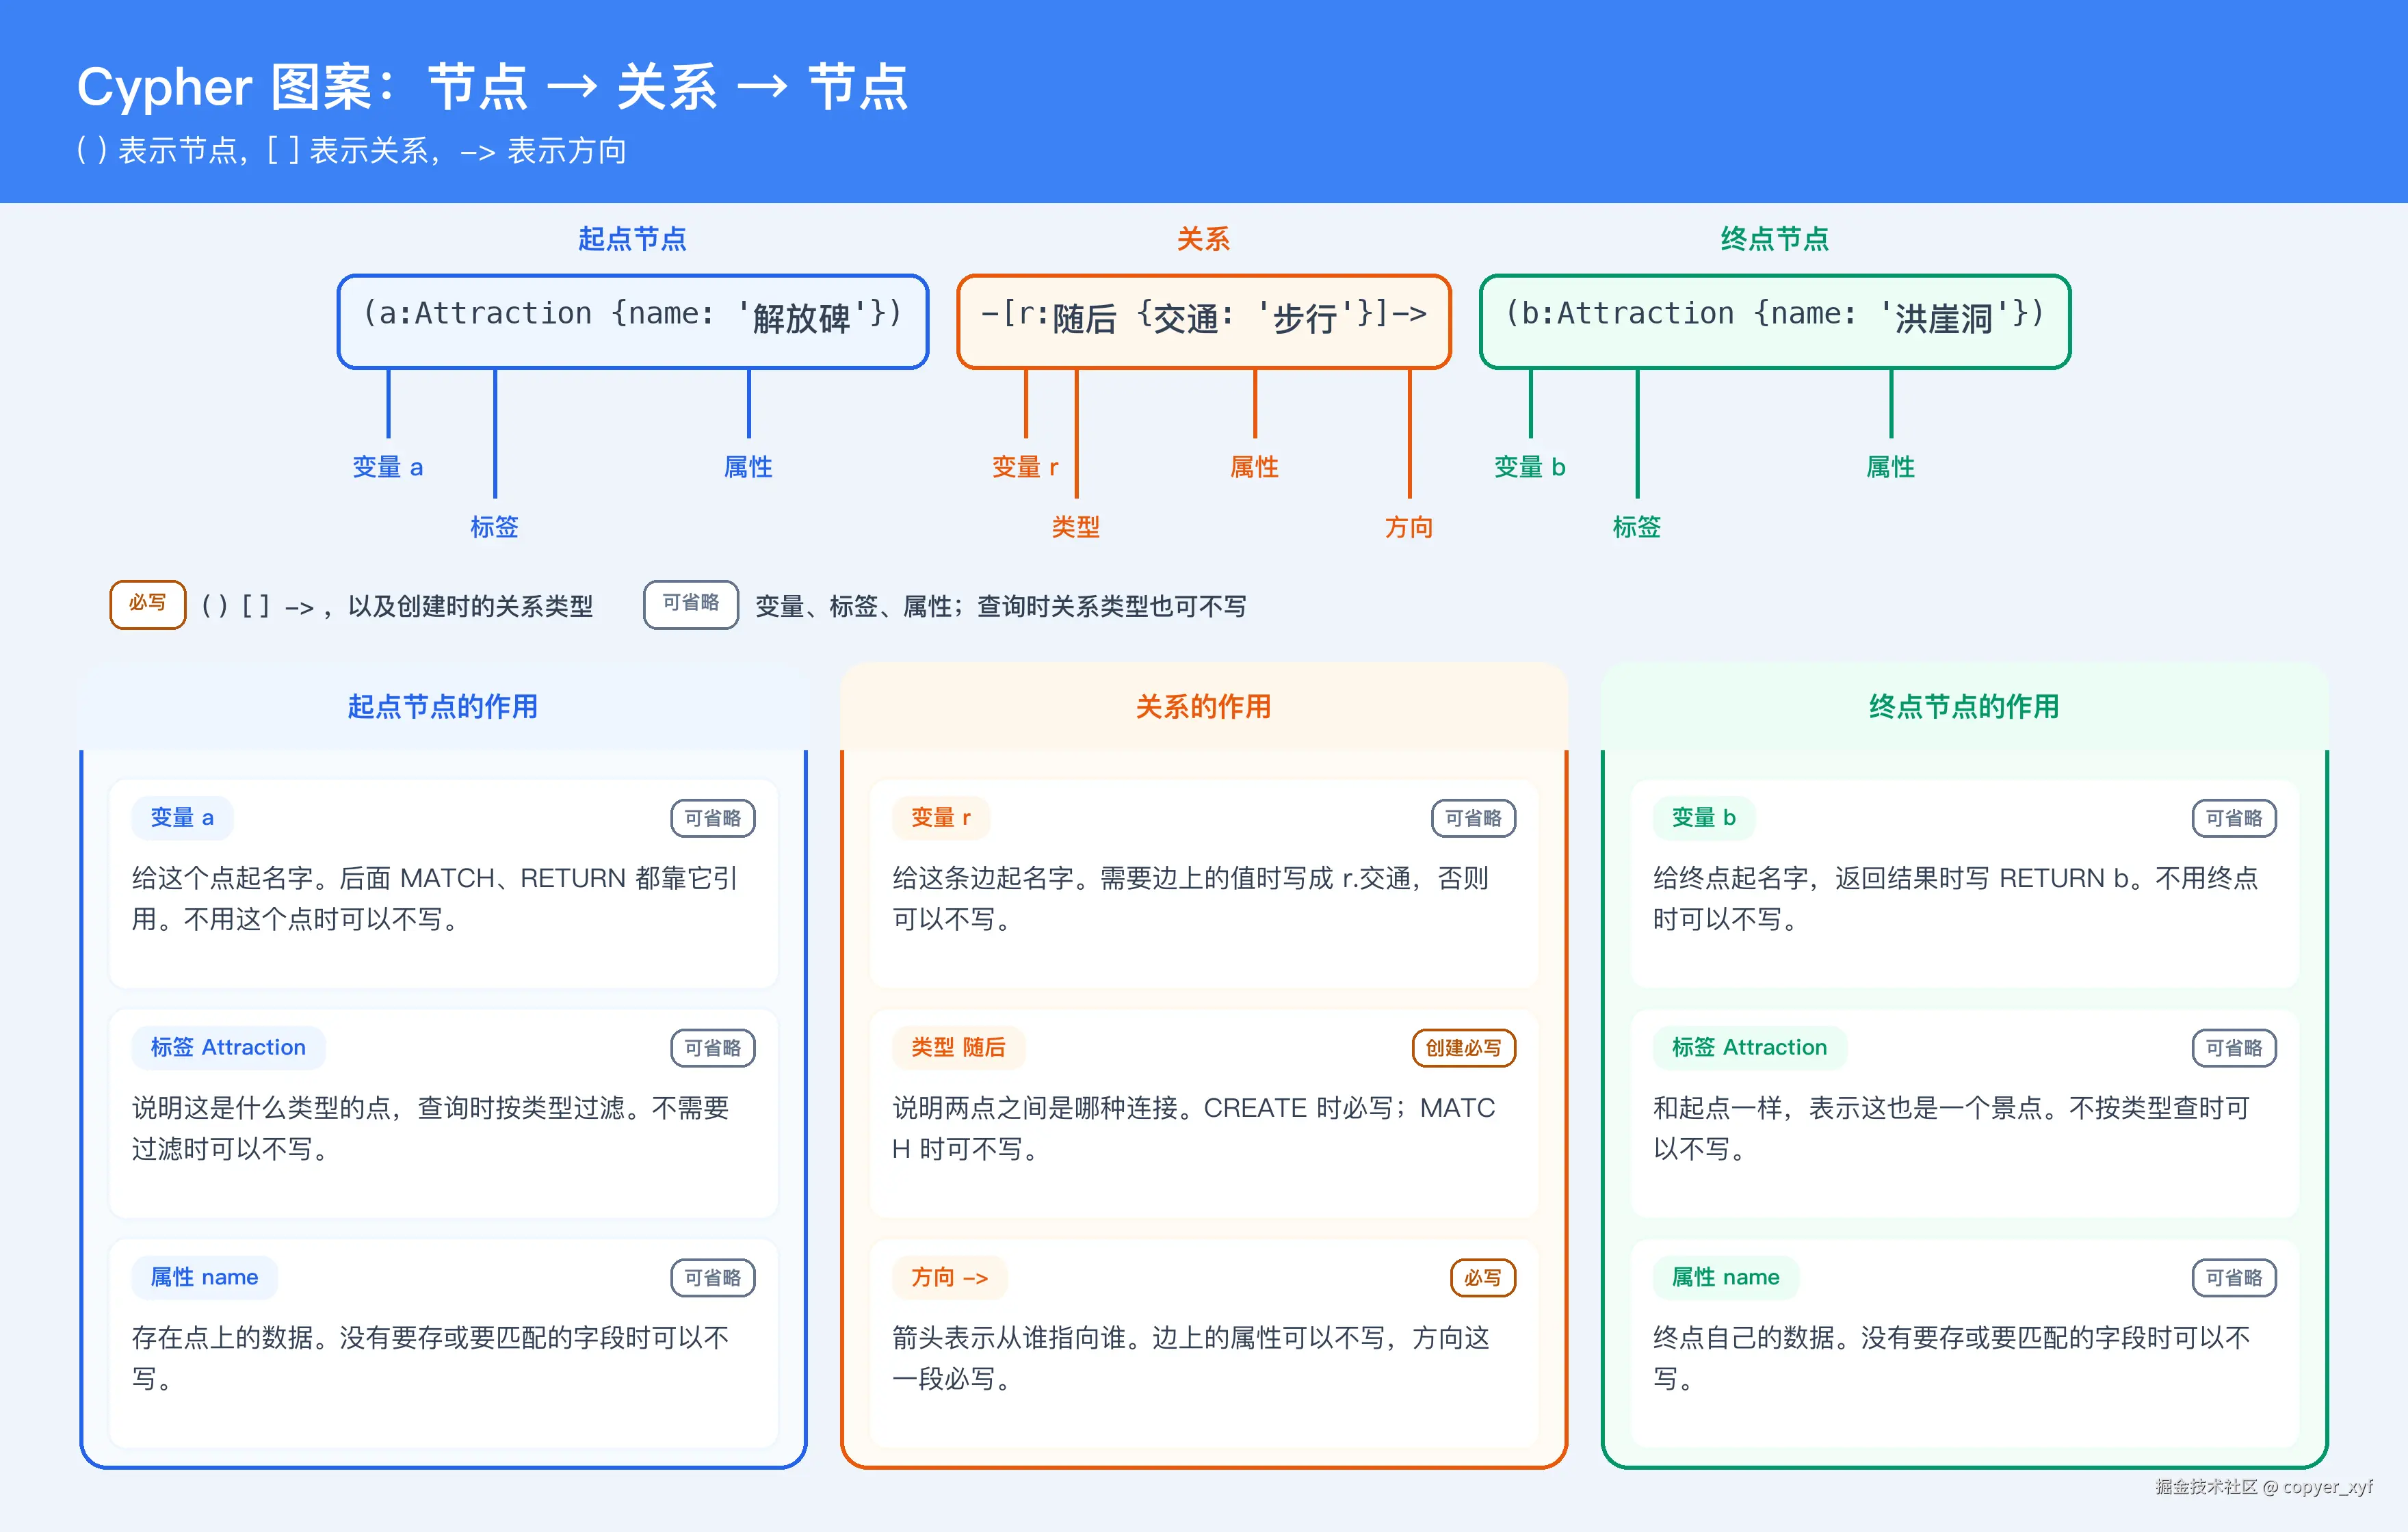
Task: Click the "可省略" legend badge before "变量、标签、属性"
Action: [691, 604]
